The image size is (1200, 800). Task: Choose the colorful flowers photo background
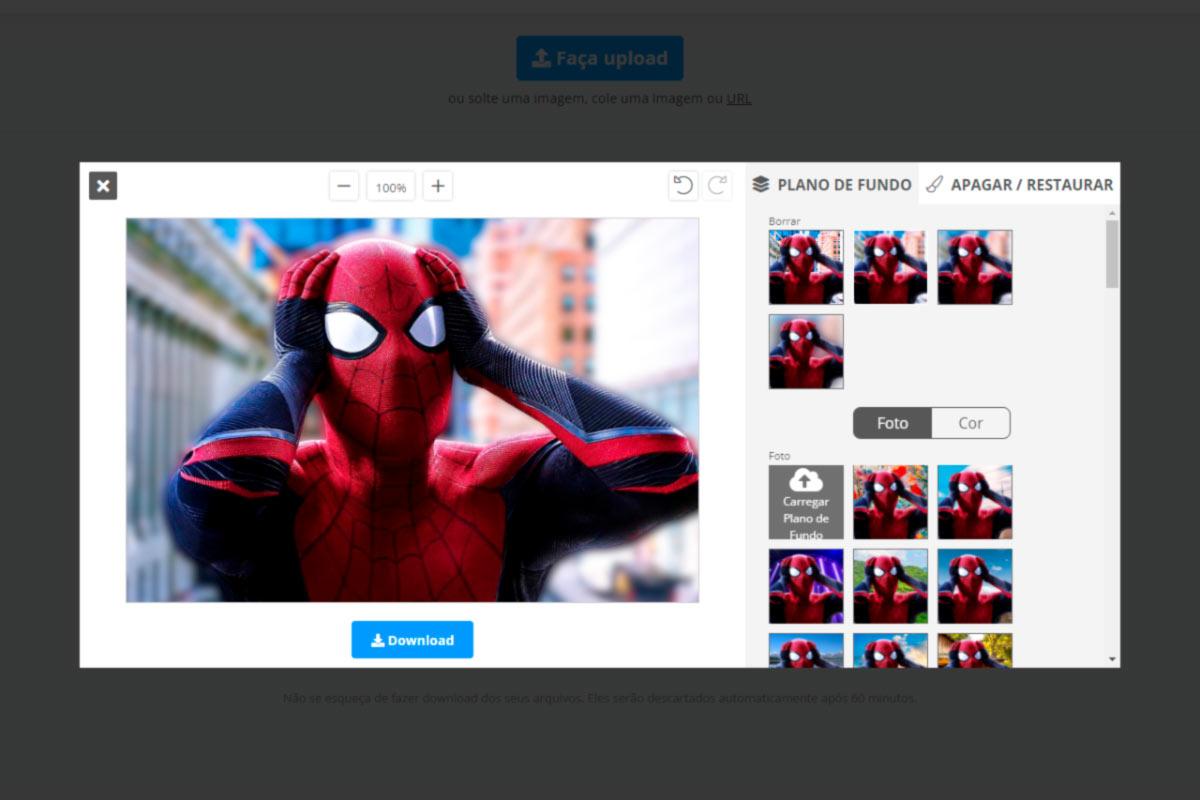(x=890, y=502)
